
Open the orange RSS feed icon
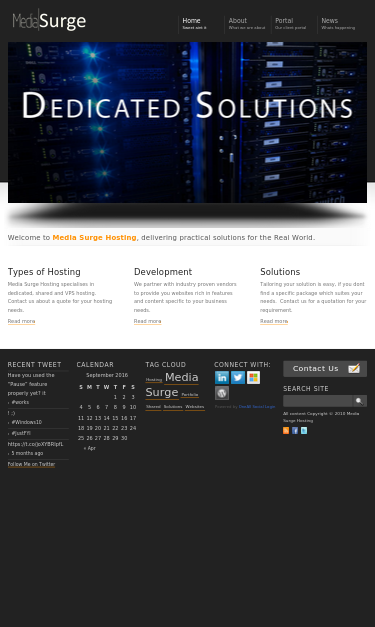click(286, 431)
